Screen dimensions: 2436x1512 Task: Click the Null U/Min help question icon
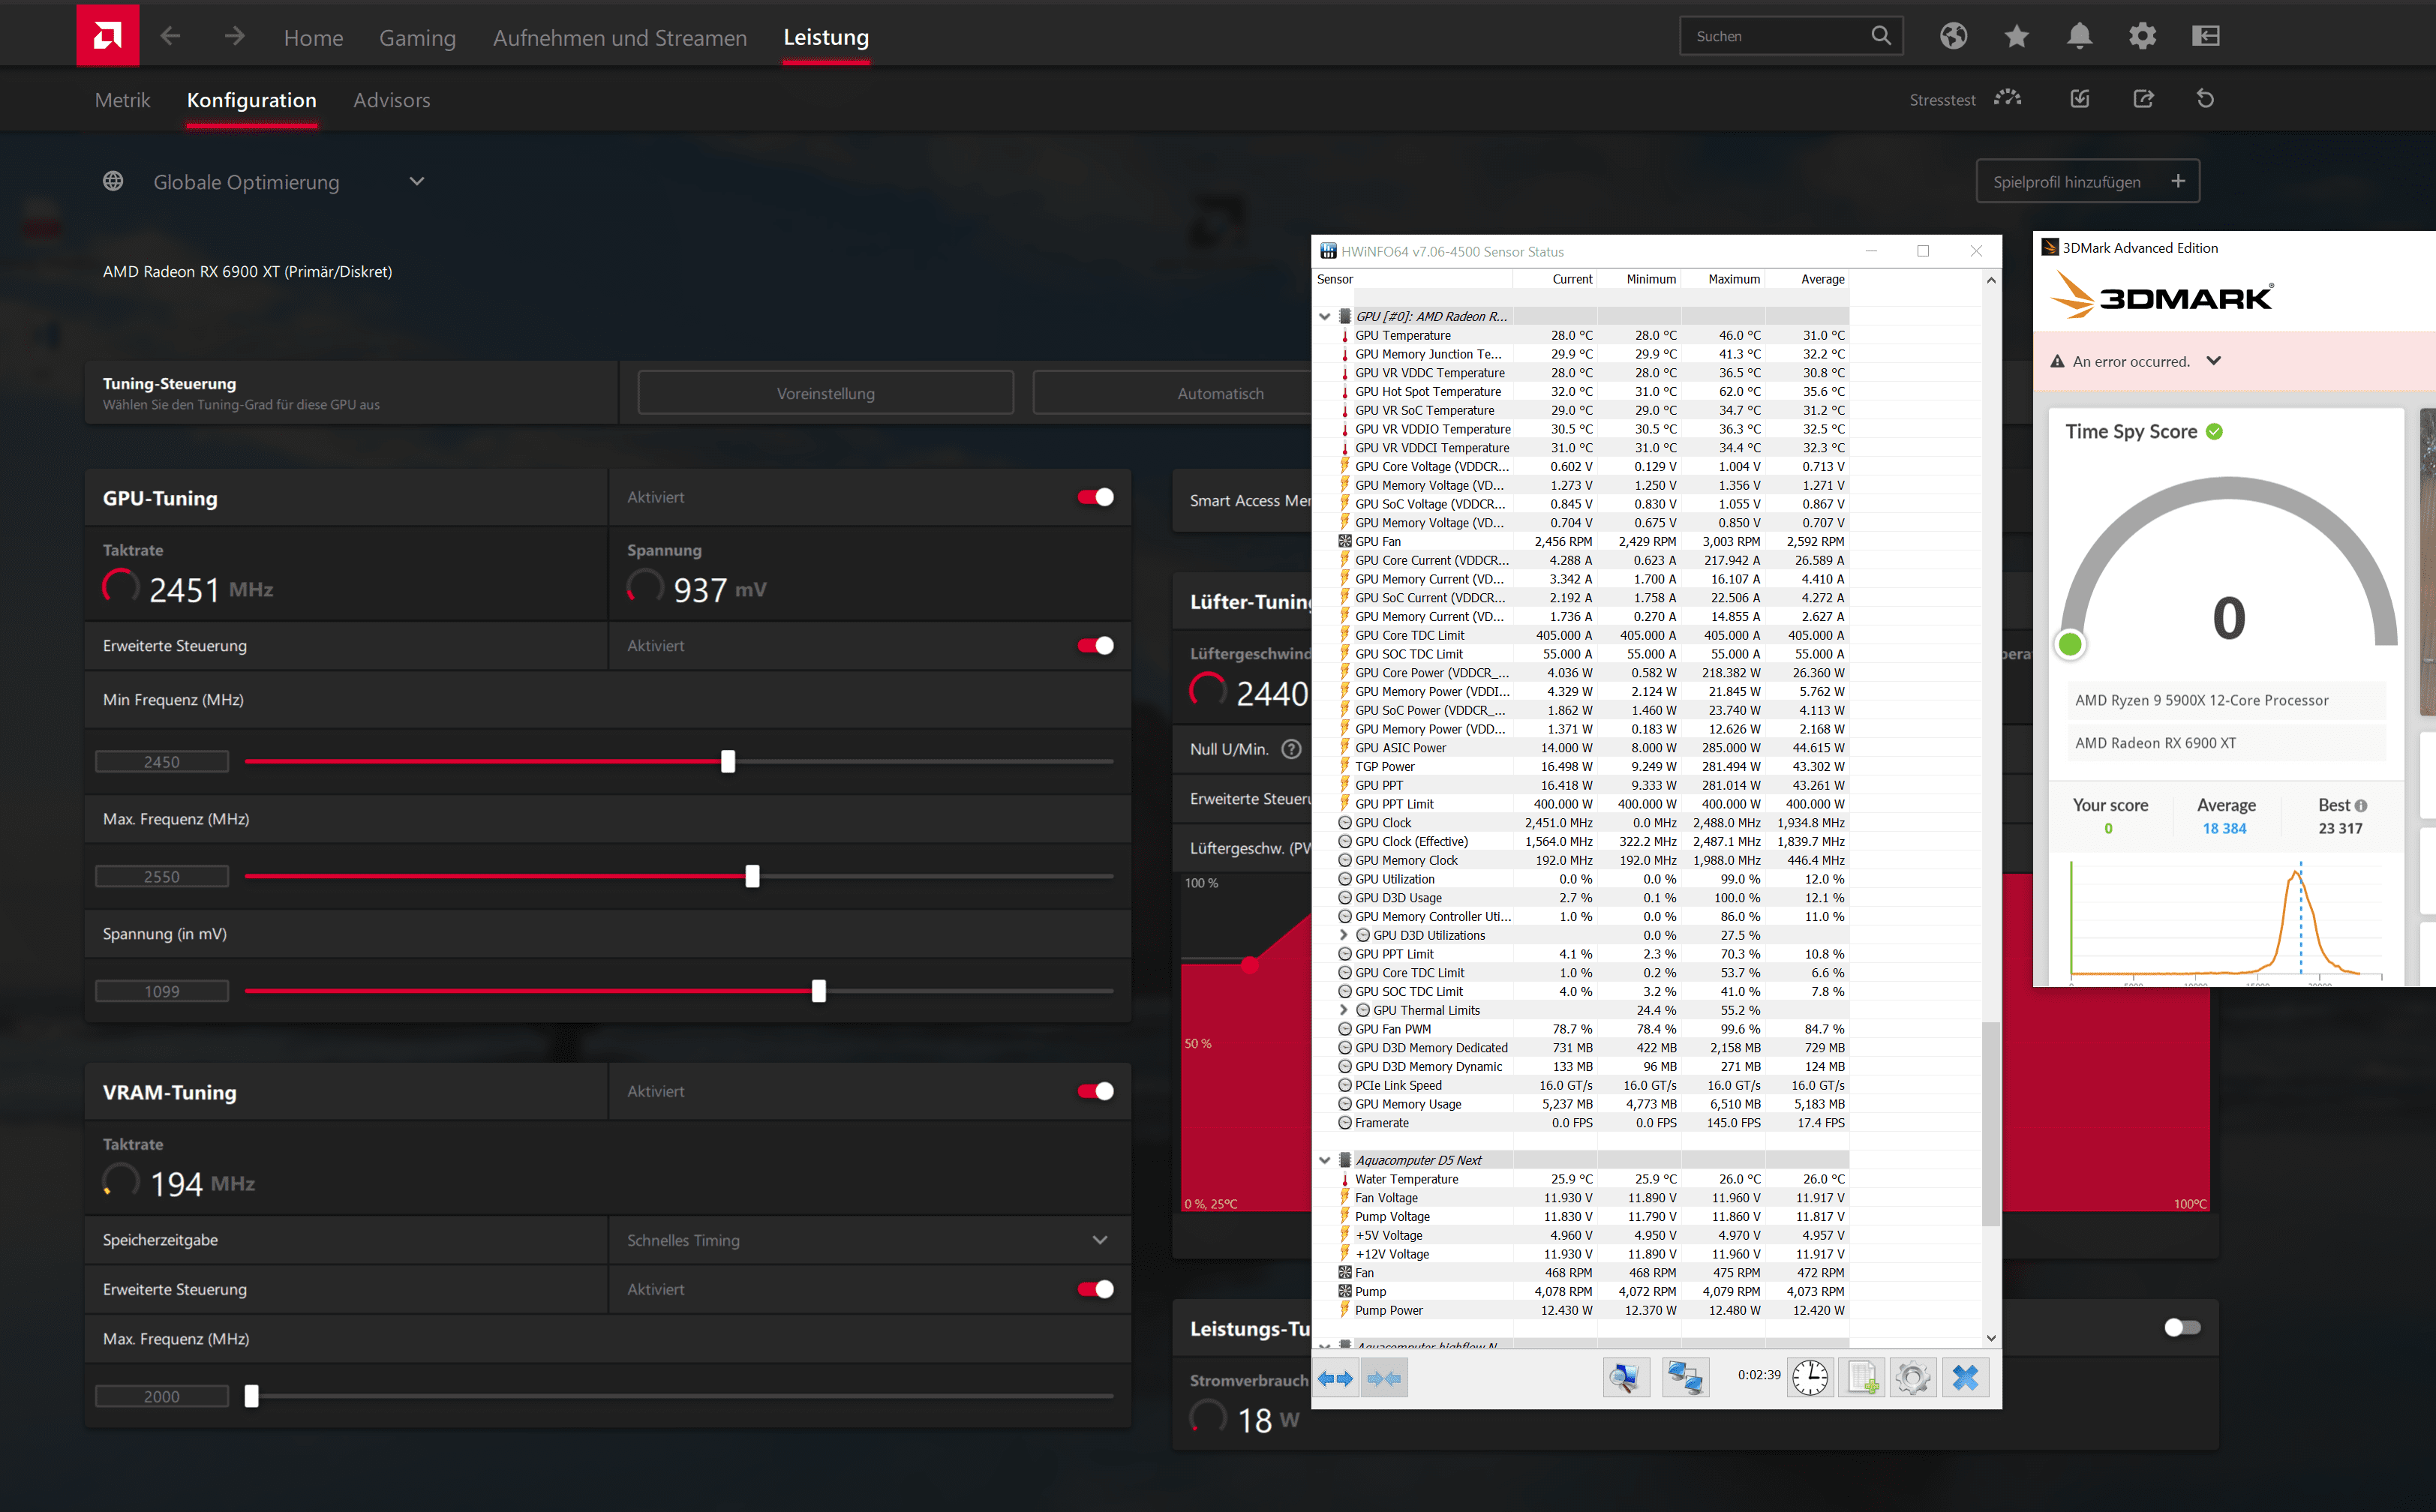1291,749
